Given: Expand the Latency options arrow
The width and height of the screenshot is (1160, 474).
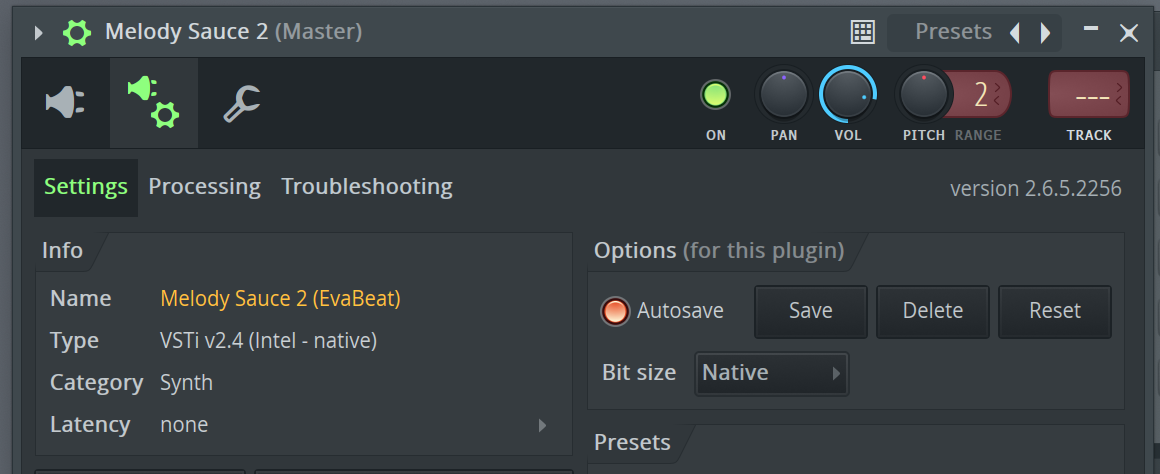Looking at the screenshot, I should click(x=542, y=425).
